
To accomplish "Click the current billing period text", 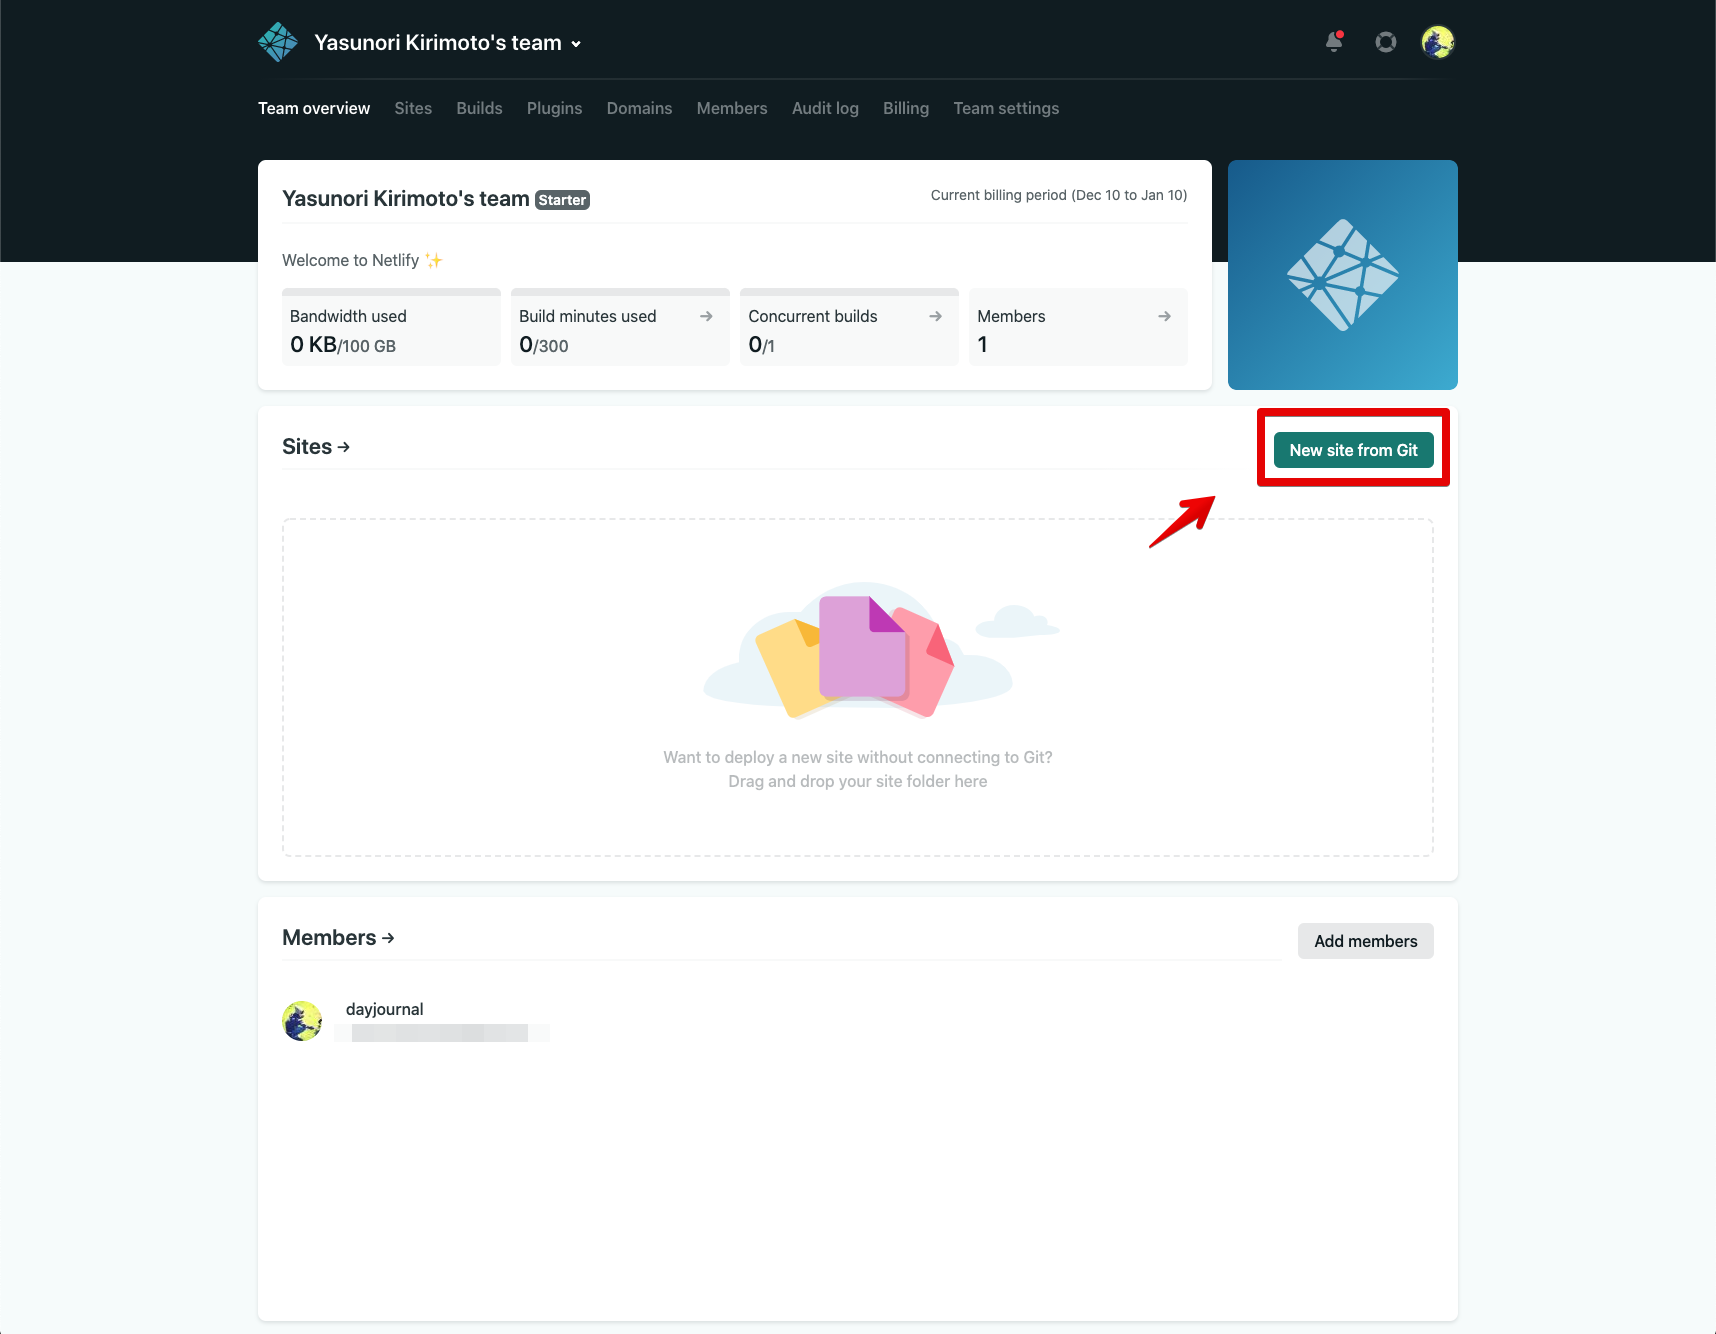I will pyautogui.click(x=1059, y=195).
